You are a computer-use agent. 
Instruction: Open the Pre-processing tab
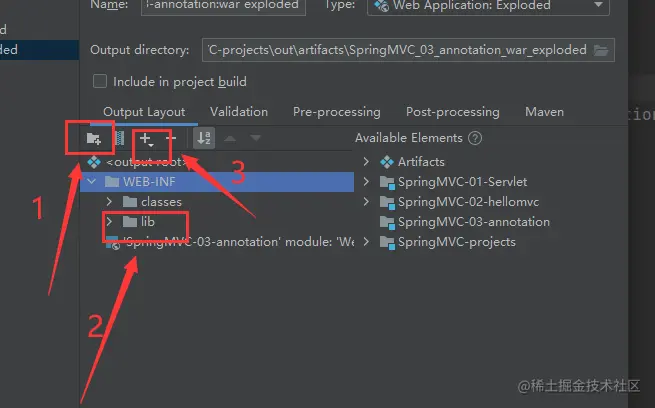(x=336, y=112)
